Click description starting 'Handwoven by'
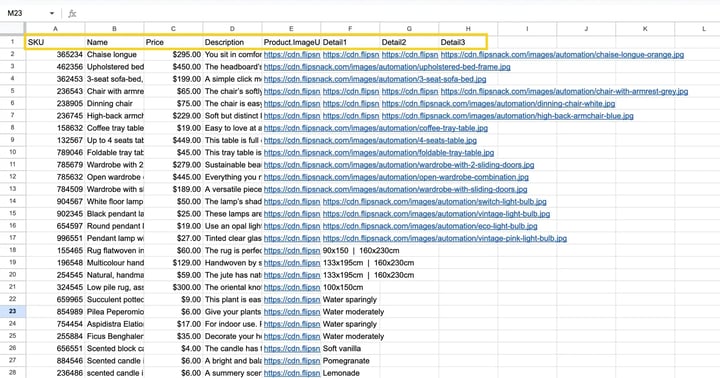720x378 pixels. (x=232, y=263)
